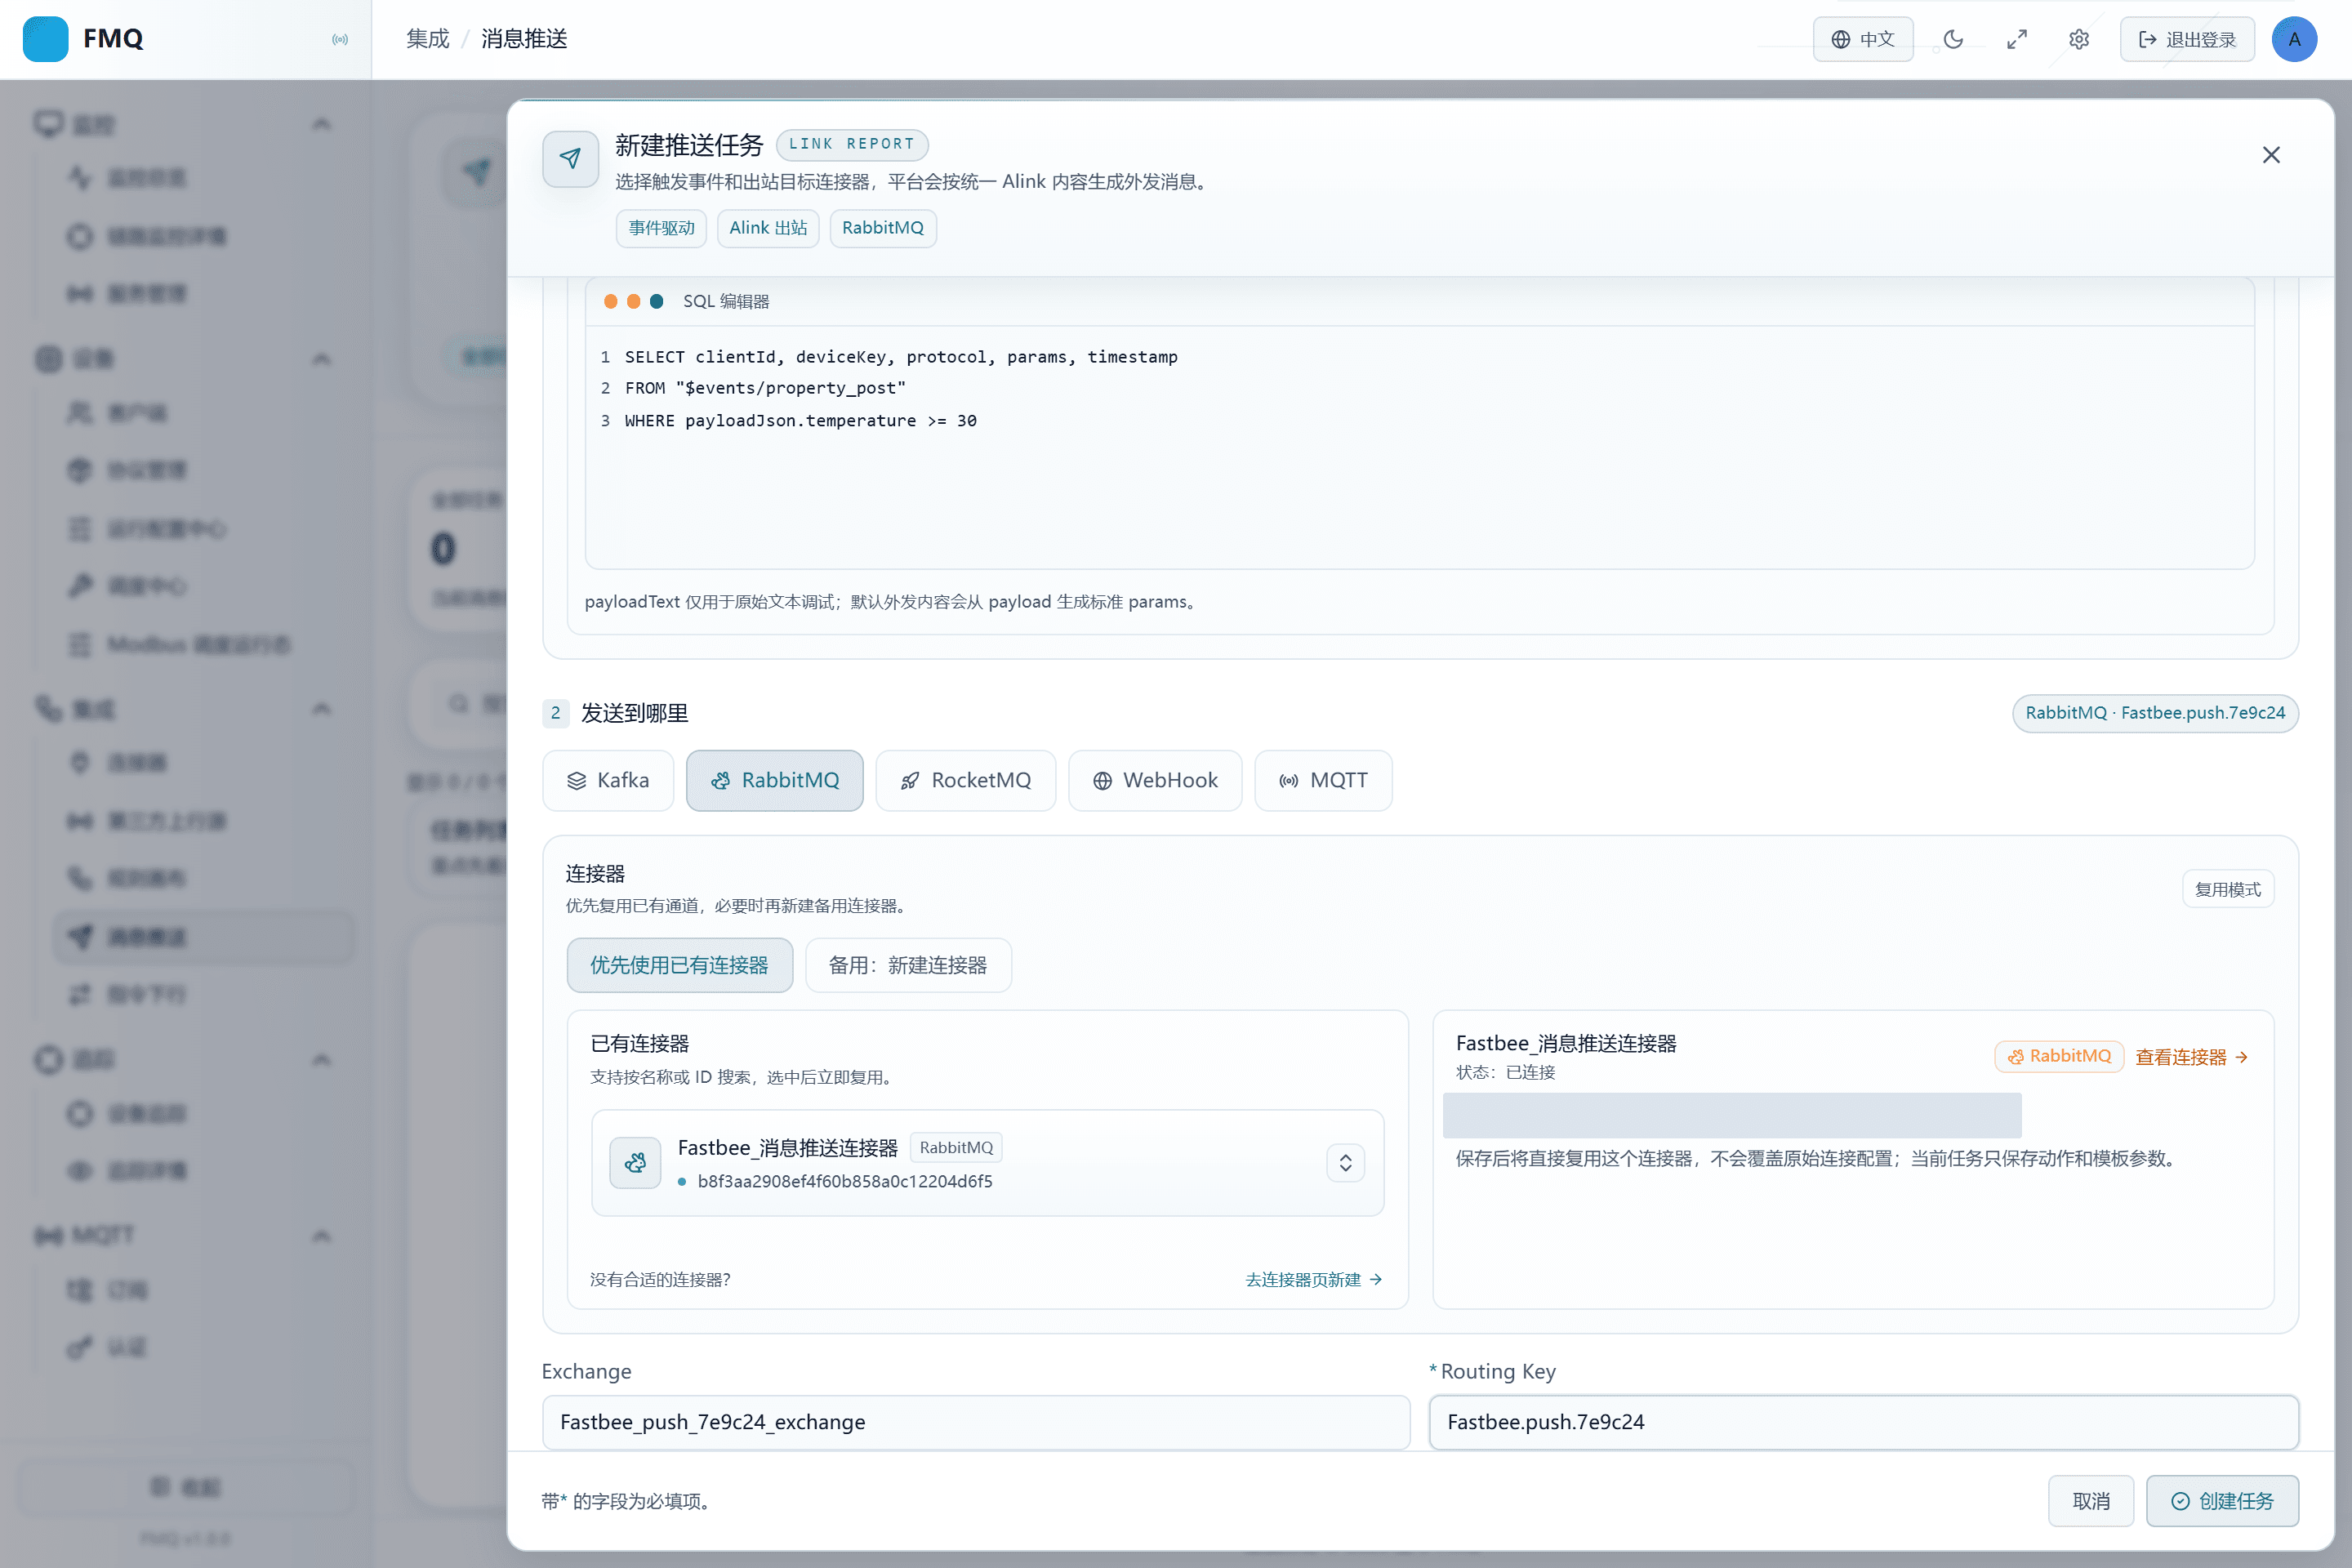2352x1568 pixels.
Task: Click the RabbitMQ connector icon in list
Action: (x=635, y=1162)
